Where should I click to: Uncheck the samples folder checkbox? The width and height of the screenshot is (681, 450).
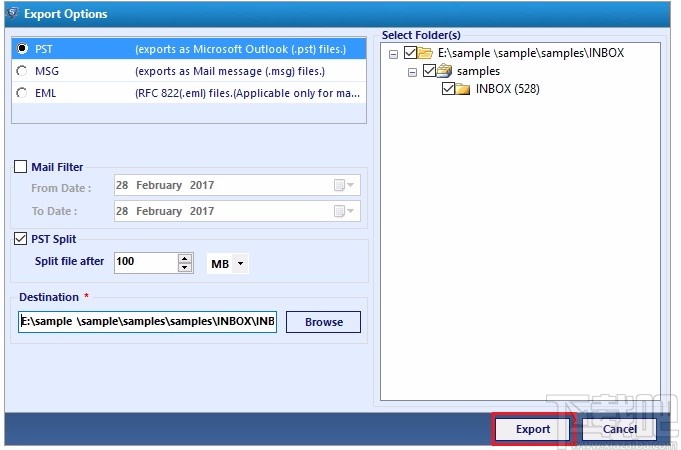tap(429, 70)
